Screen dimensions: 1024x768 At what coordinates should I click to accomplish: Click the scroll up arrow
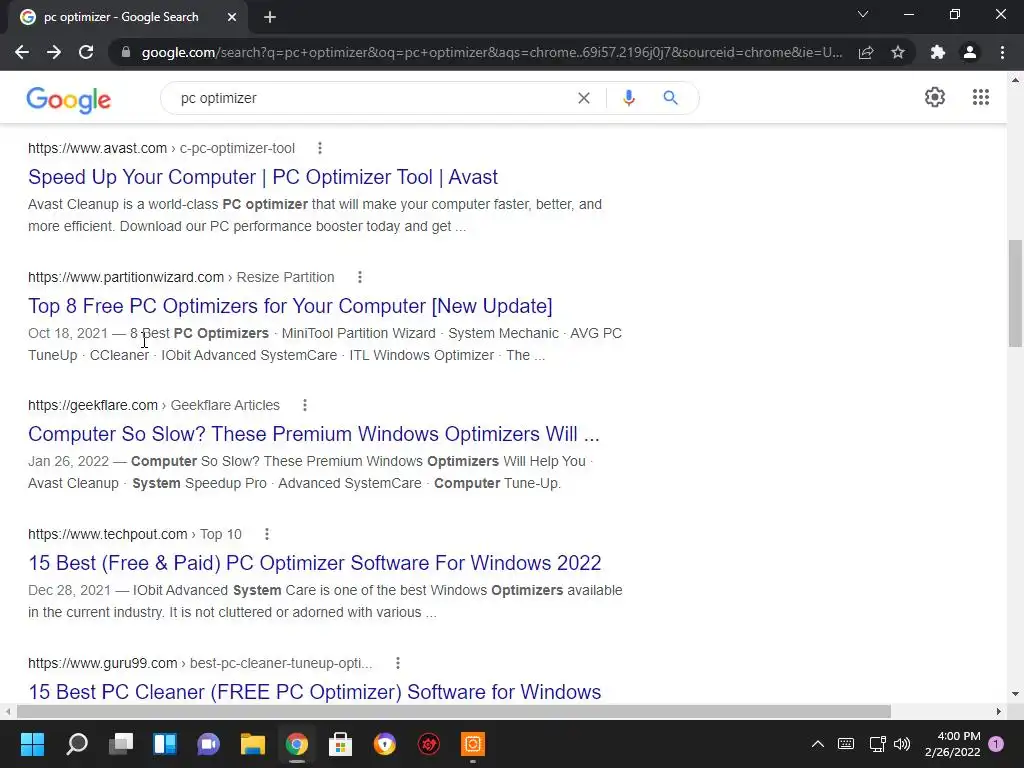(1015, 80)
